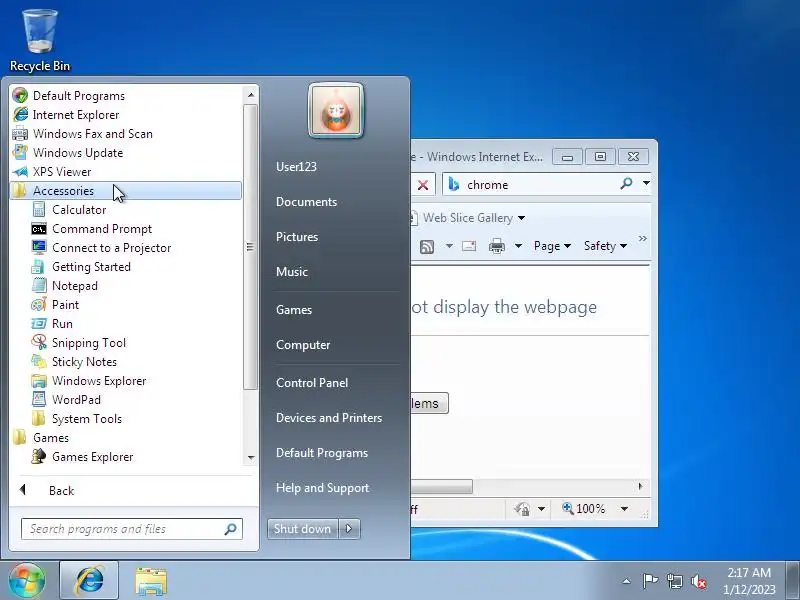The image size is (800, 600).
Task: Launch Command Prompt
Action: [x=92, y=229]
